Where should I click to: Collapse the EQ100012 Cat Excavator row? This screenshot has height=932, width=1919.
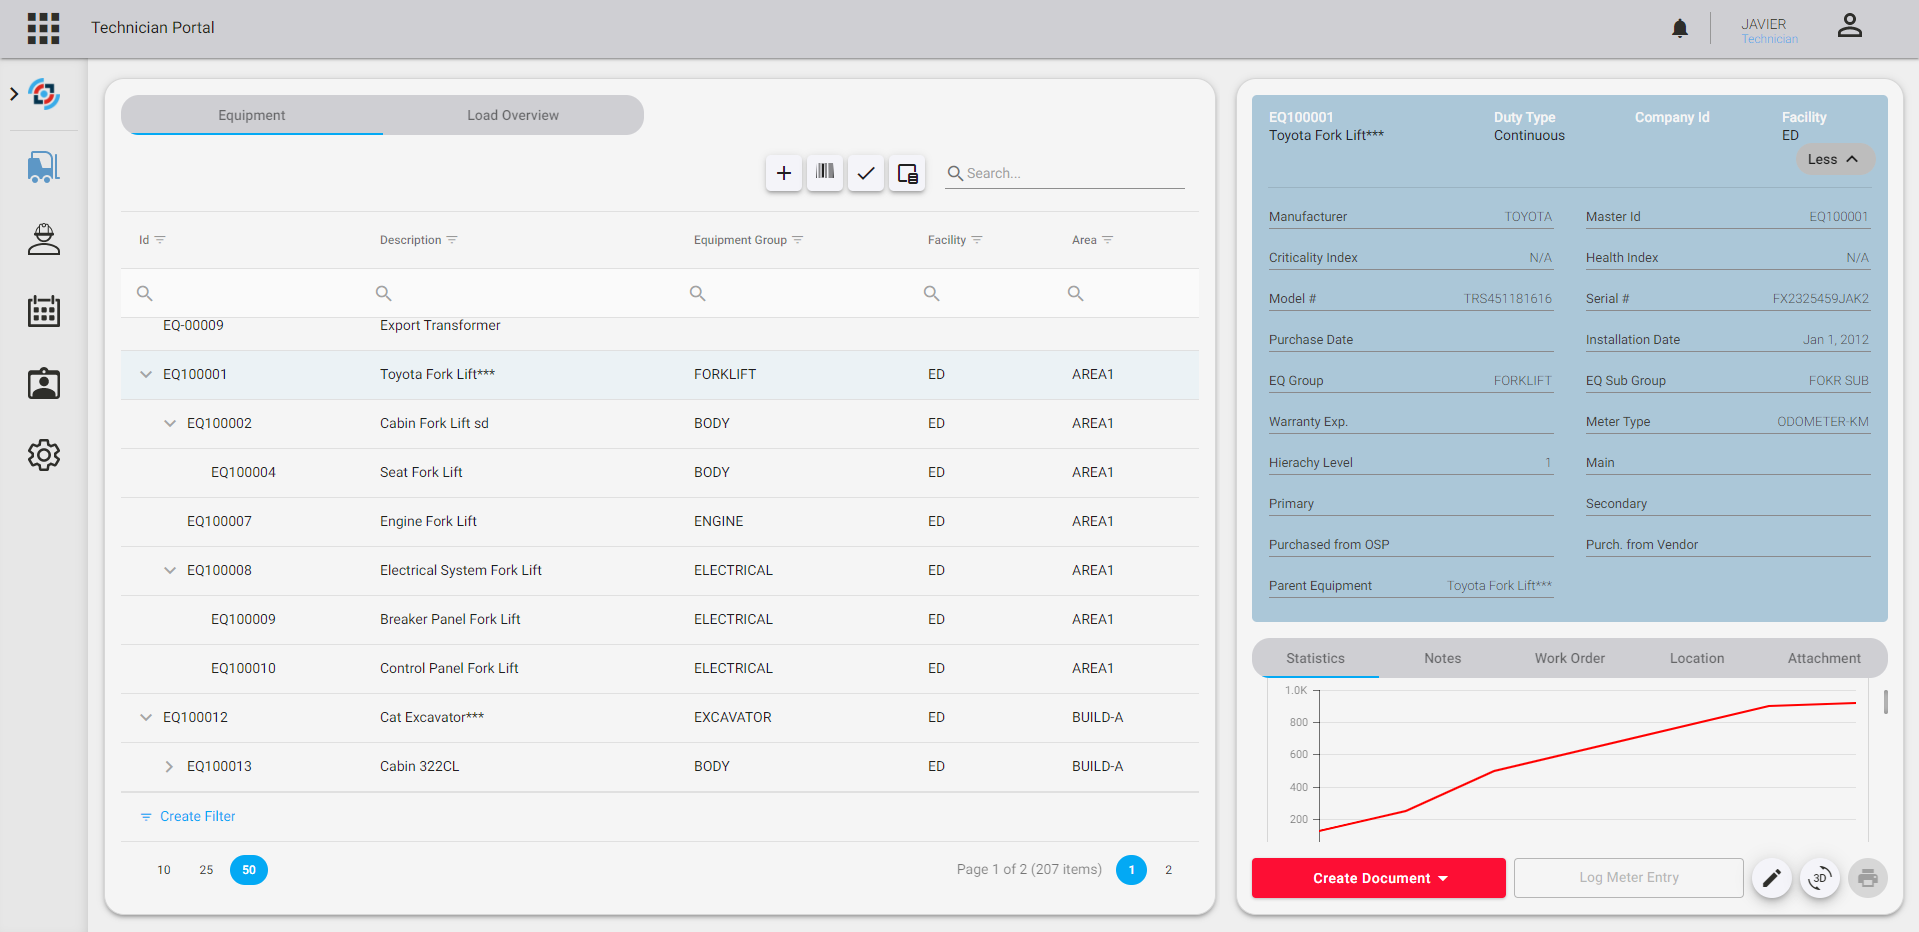coord(145,717)
